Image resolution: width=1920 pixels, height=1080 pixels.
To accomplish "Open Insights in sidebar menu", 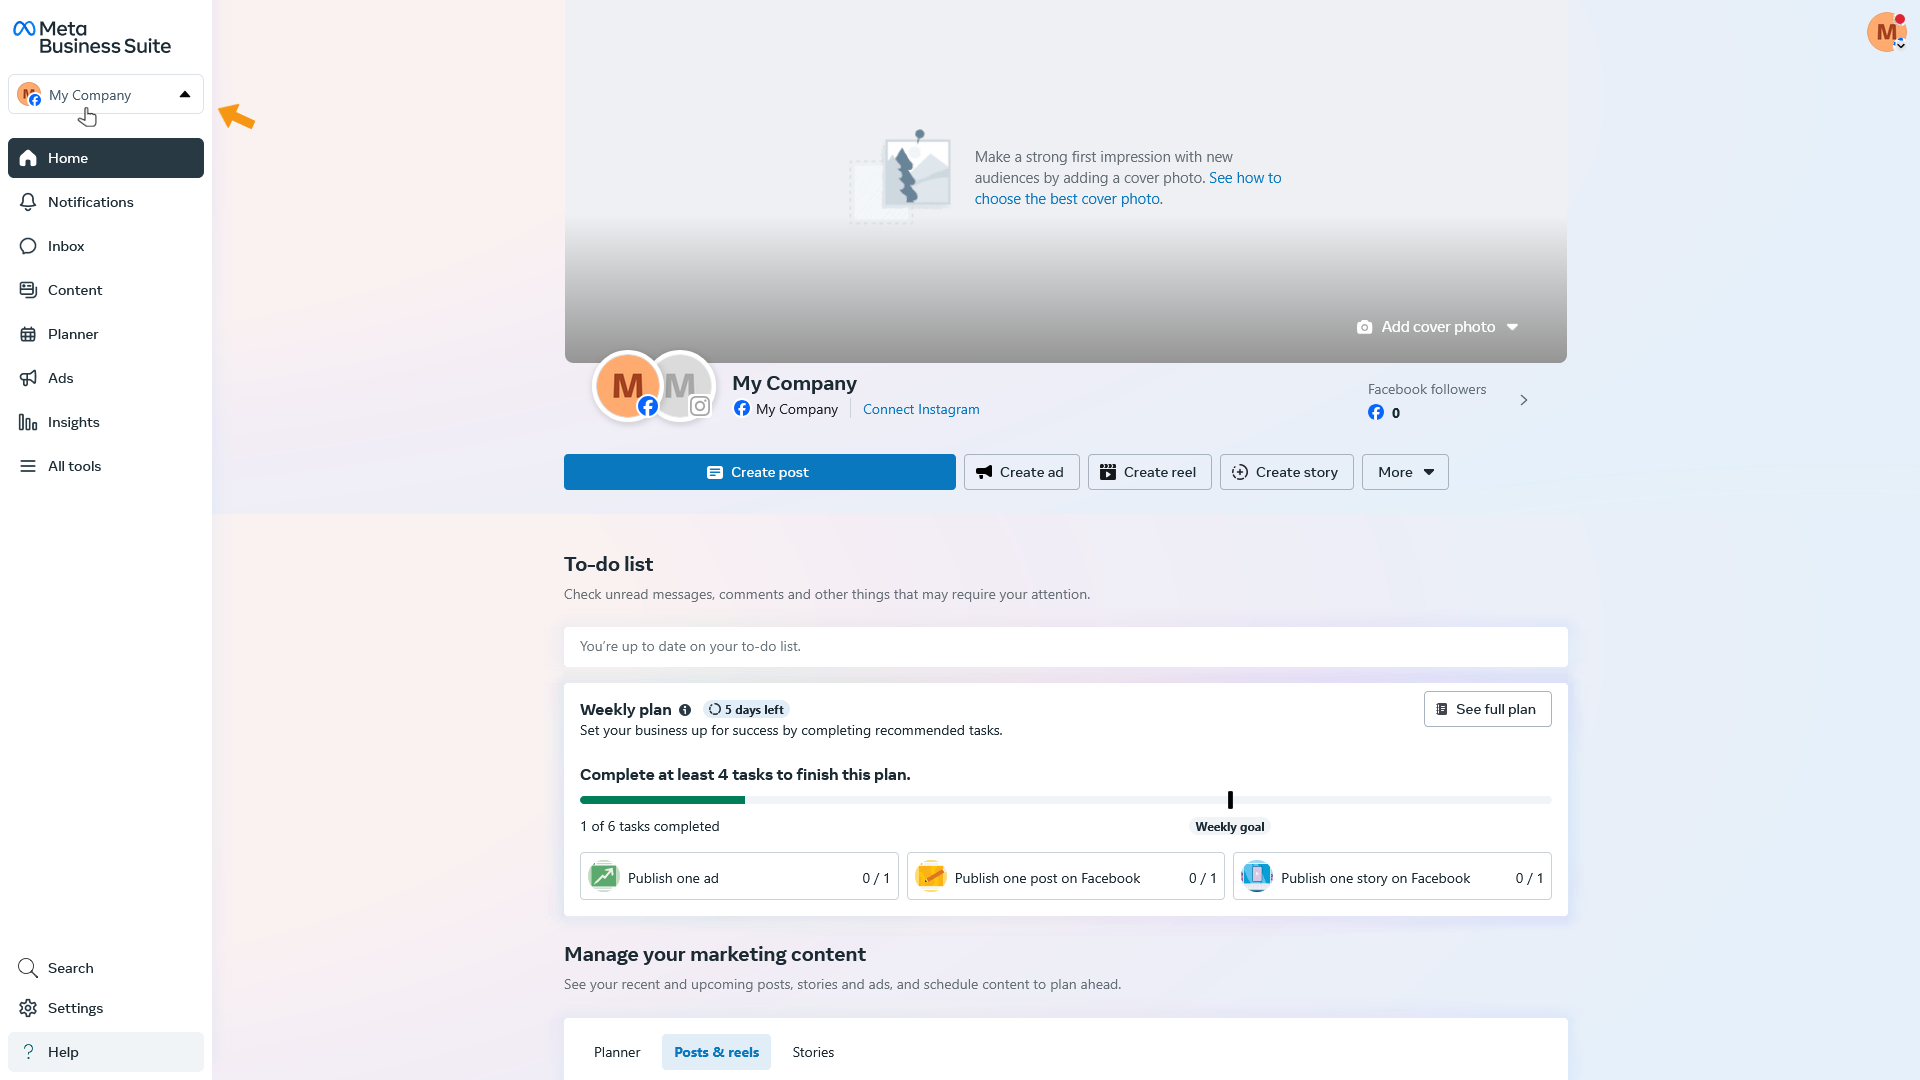I will [x=106, y=422].
